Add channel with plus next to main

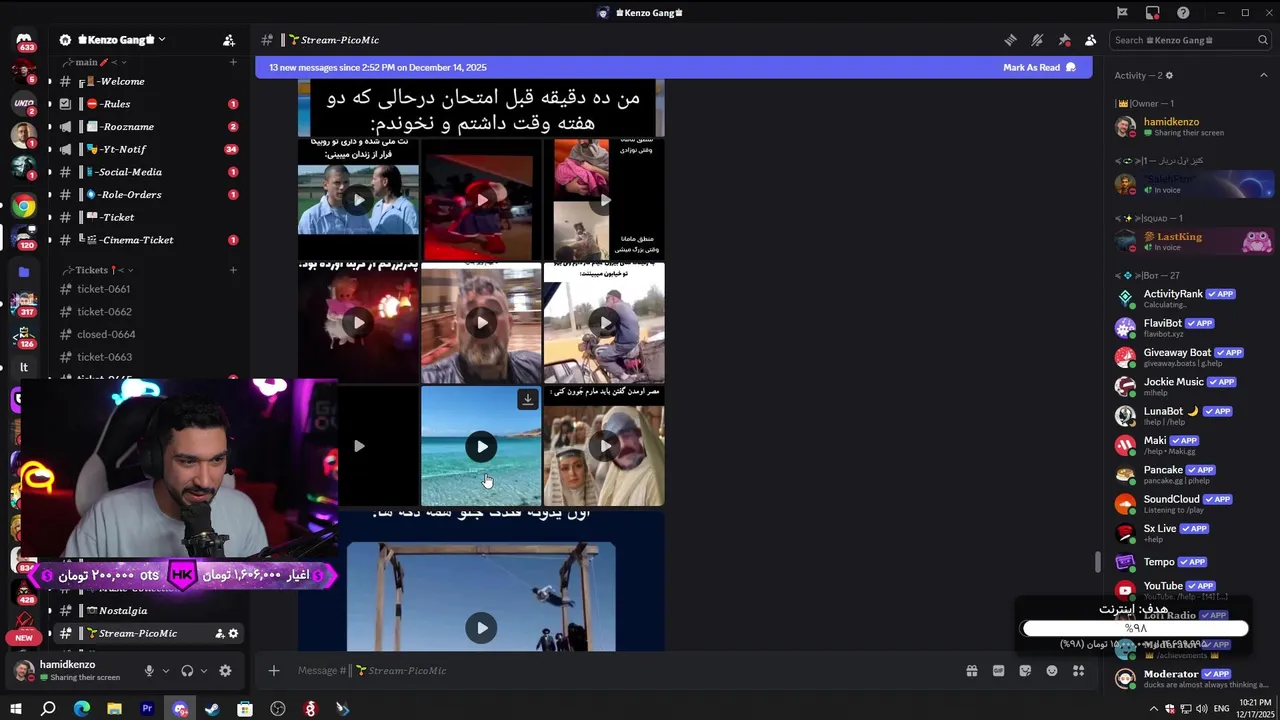point(233,62)
